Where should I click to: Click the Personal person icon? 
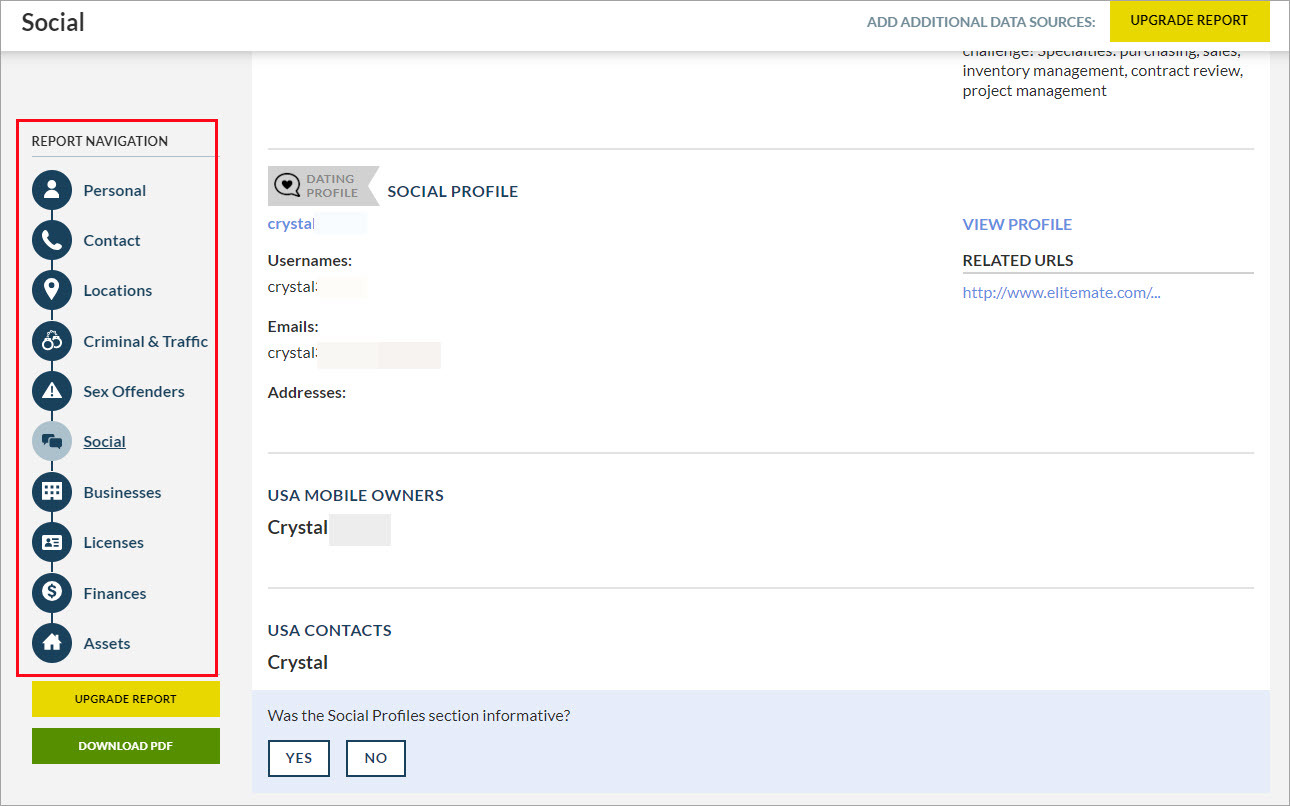point(52,190)
